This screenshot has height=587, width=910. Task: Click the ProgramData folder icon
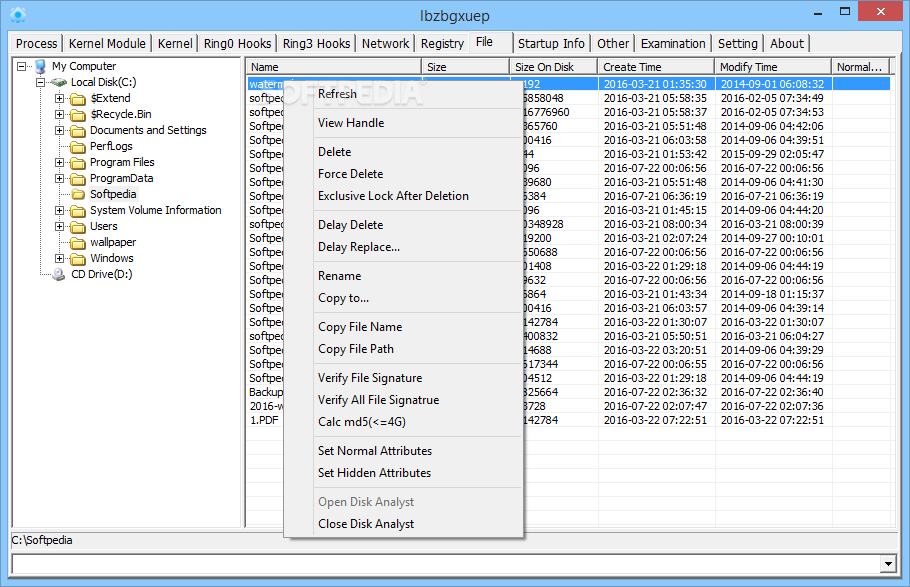[x=78, y=179]
